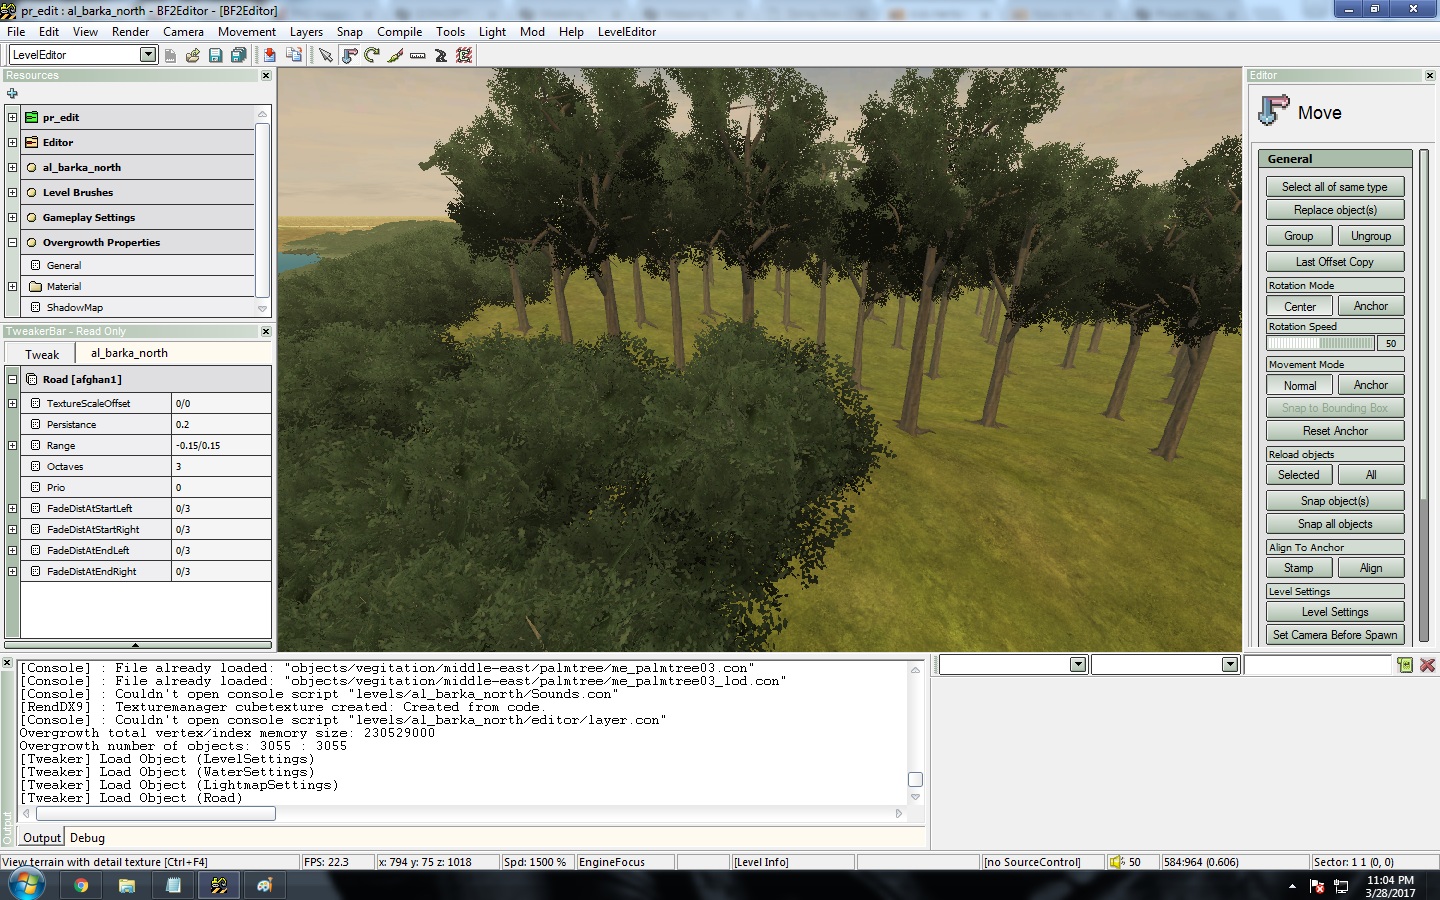The width and height of the screenshot is (1440, 900).
Task: Click the open folder toolbar icon
Action: 193,55
